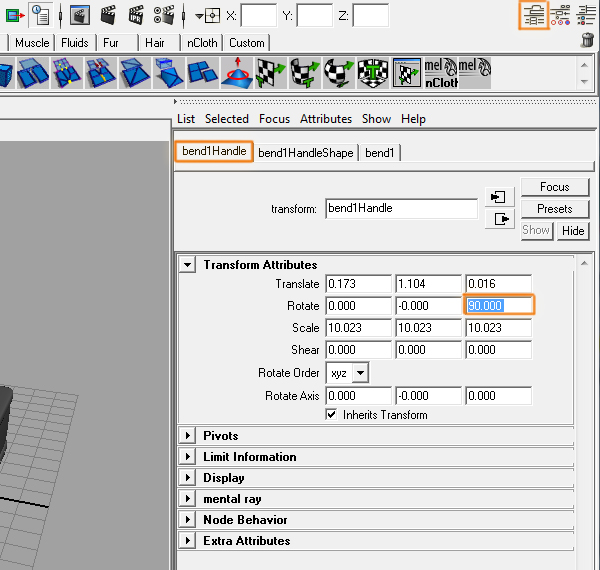Open the Rotate Order dropdown
600x570 pixels.
(347, 373)
